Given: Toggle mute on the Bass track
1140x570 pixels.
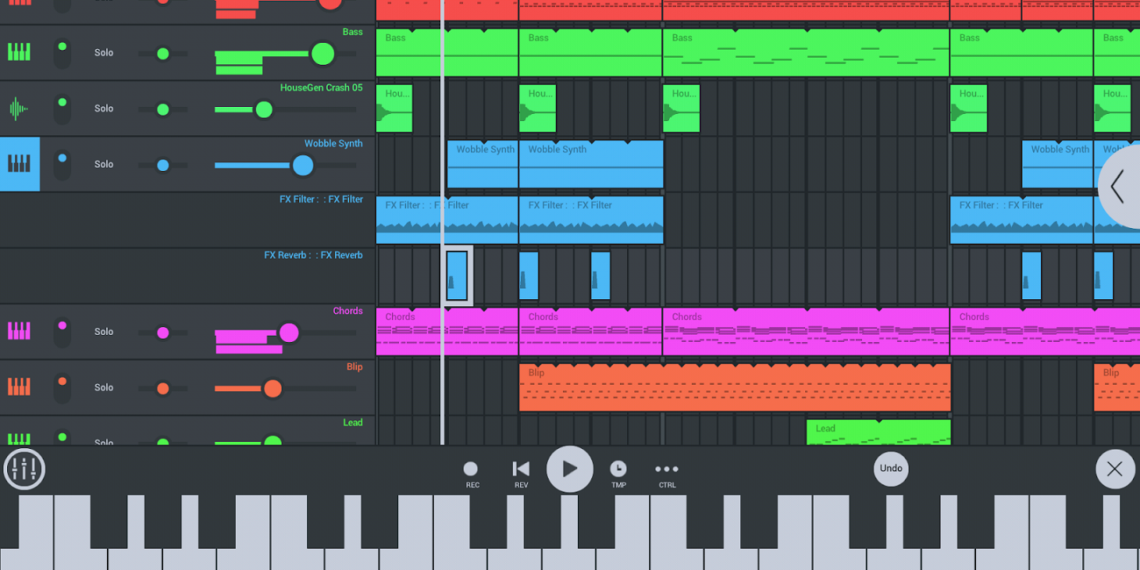Looking at the screenshot, I should pyautogui.click(x=62, y=53).
